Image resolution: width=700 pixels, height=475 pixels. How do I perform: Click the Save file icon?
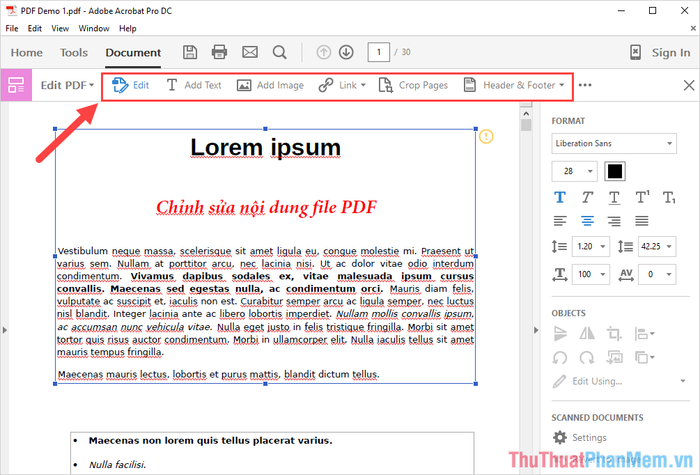tap(191, 52)
